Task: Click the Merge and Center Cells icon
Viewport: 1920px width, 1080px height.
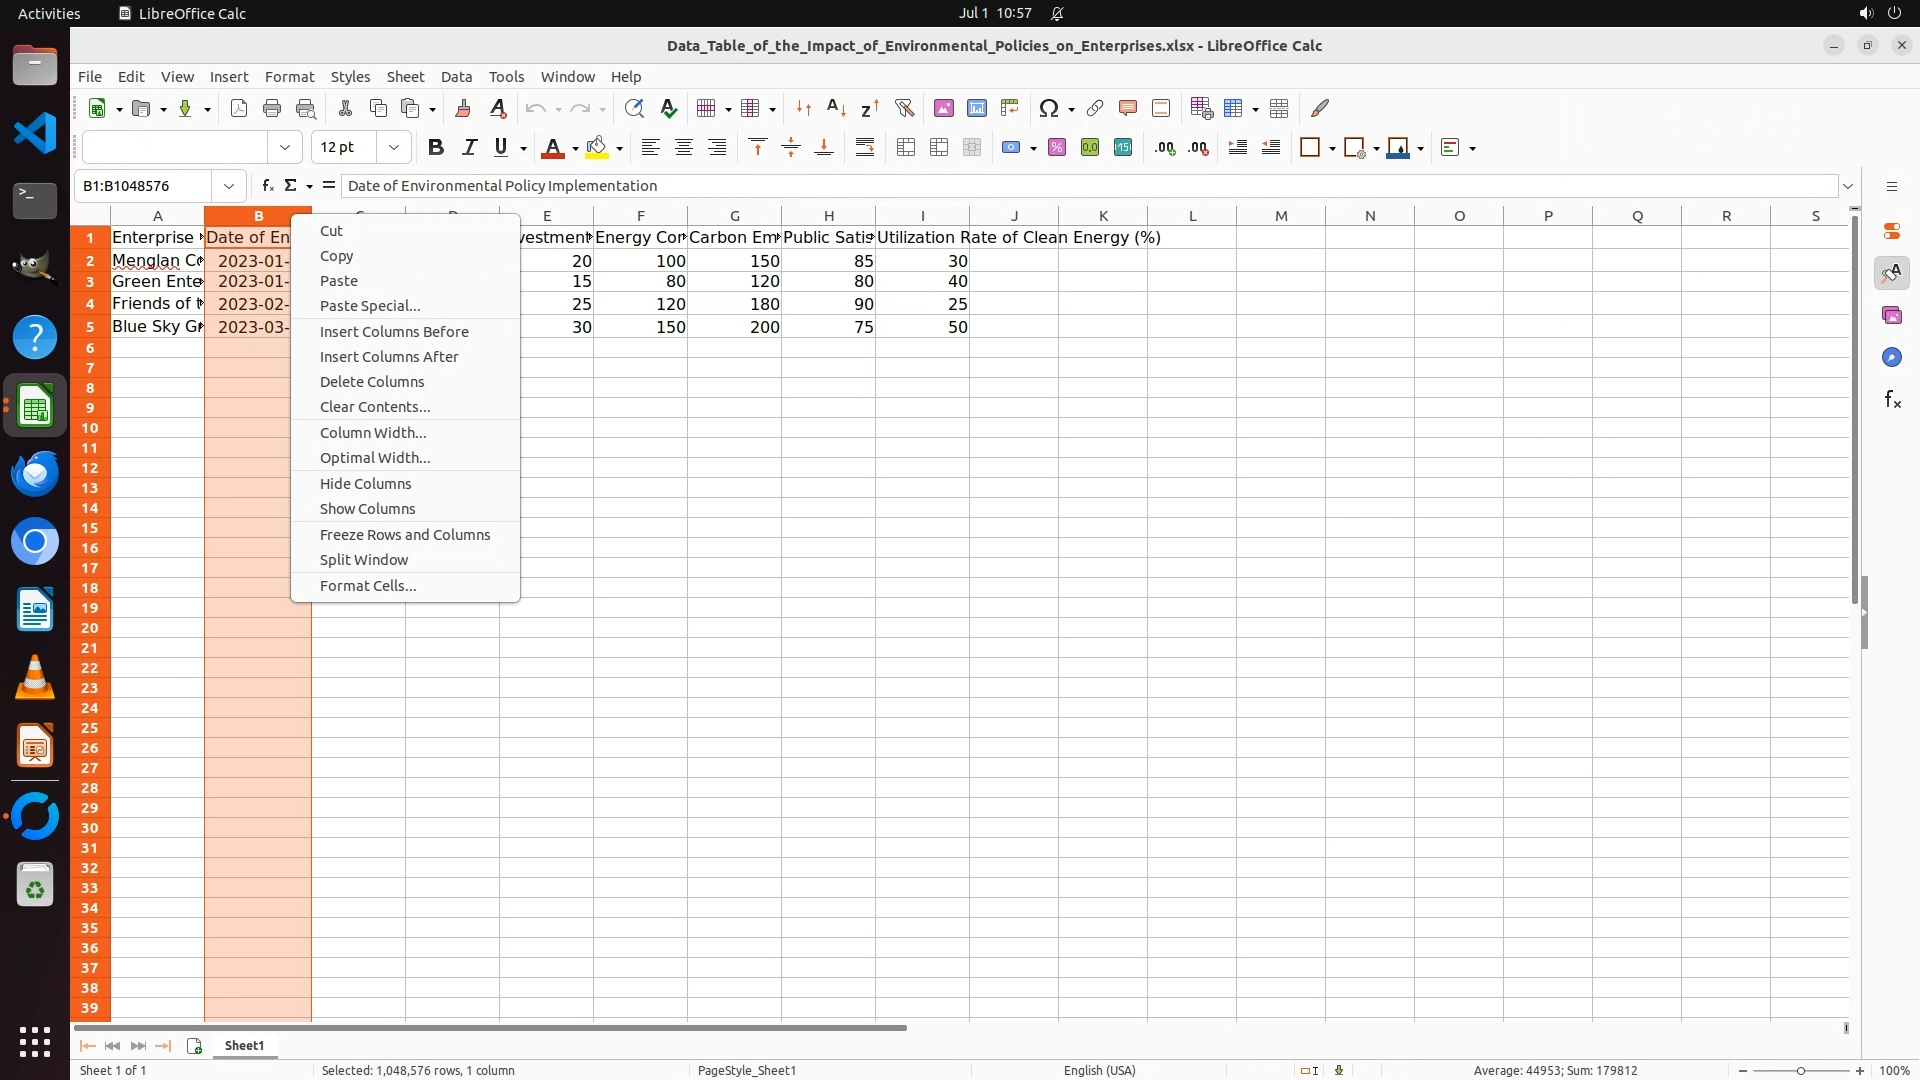Action: [905, 148]
